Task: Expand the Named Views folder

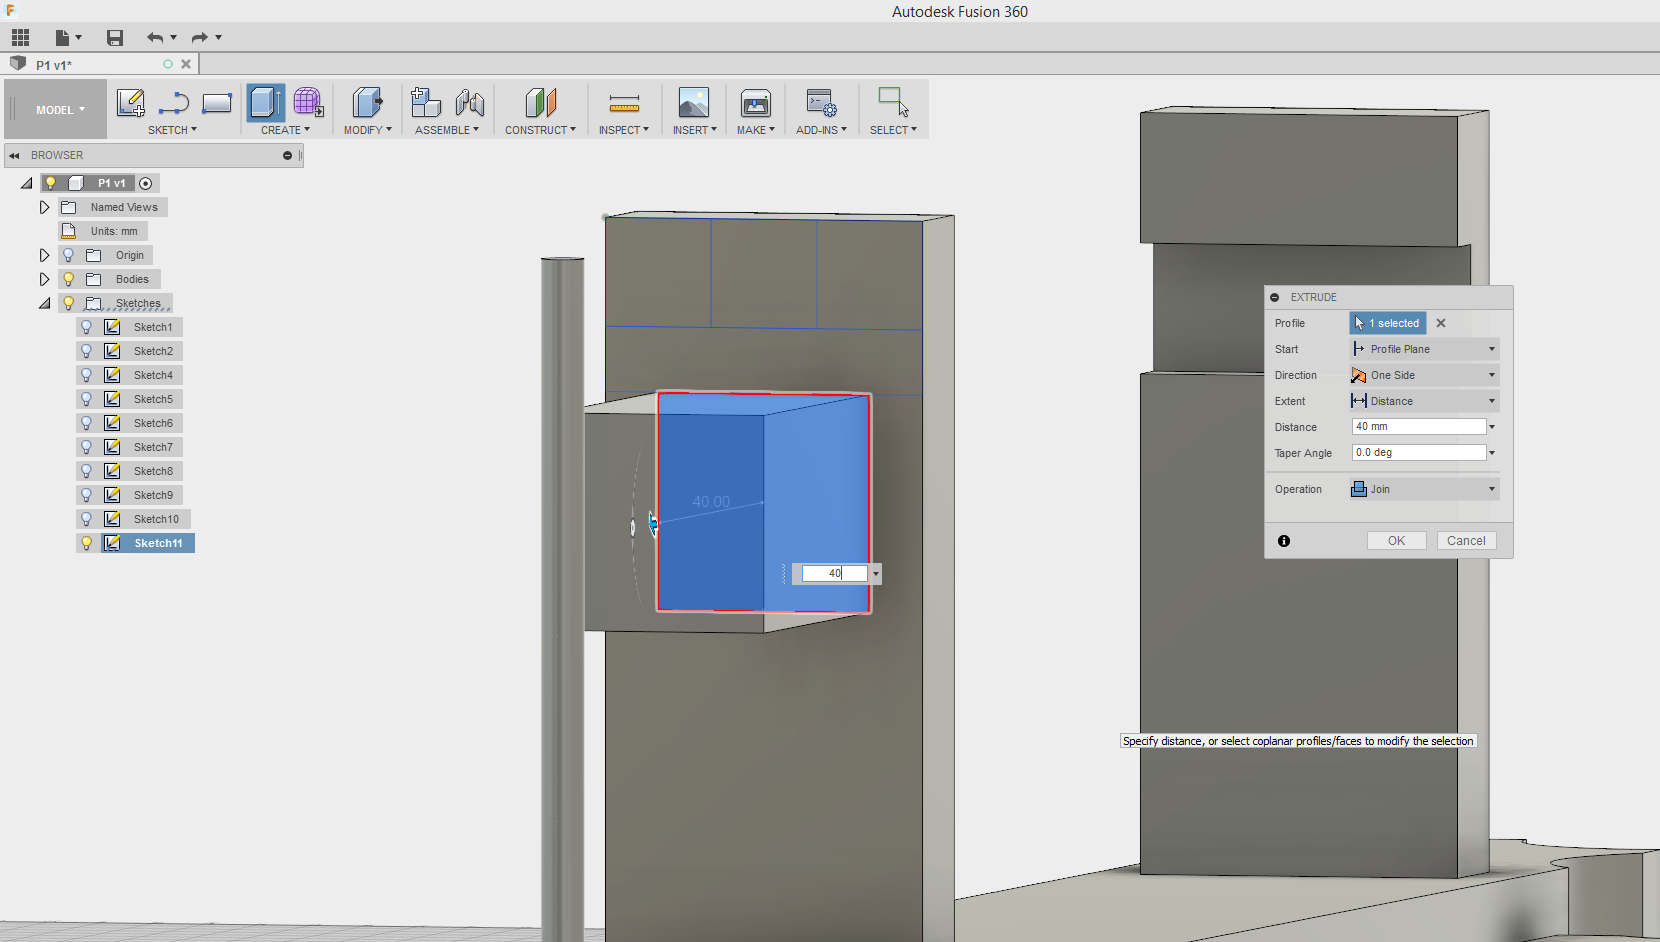Action: [x=44, y=207]
